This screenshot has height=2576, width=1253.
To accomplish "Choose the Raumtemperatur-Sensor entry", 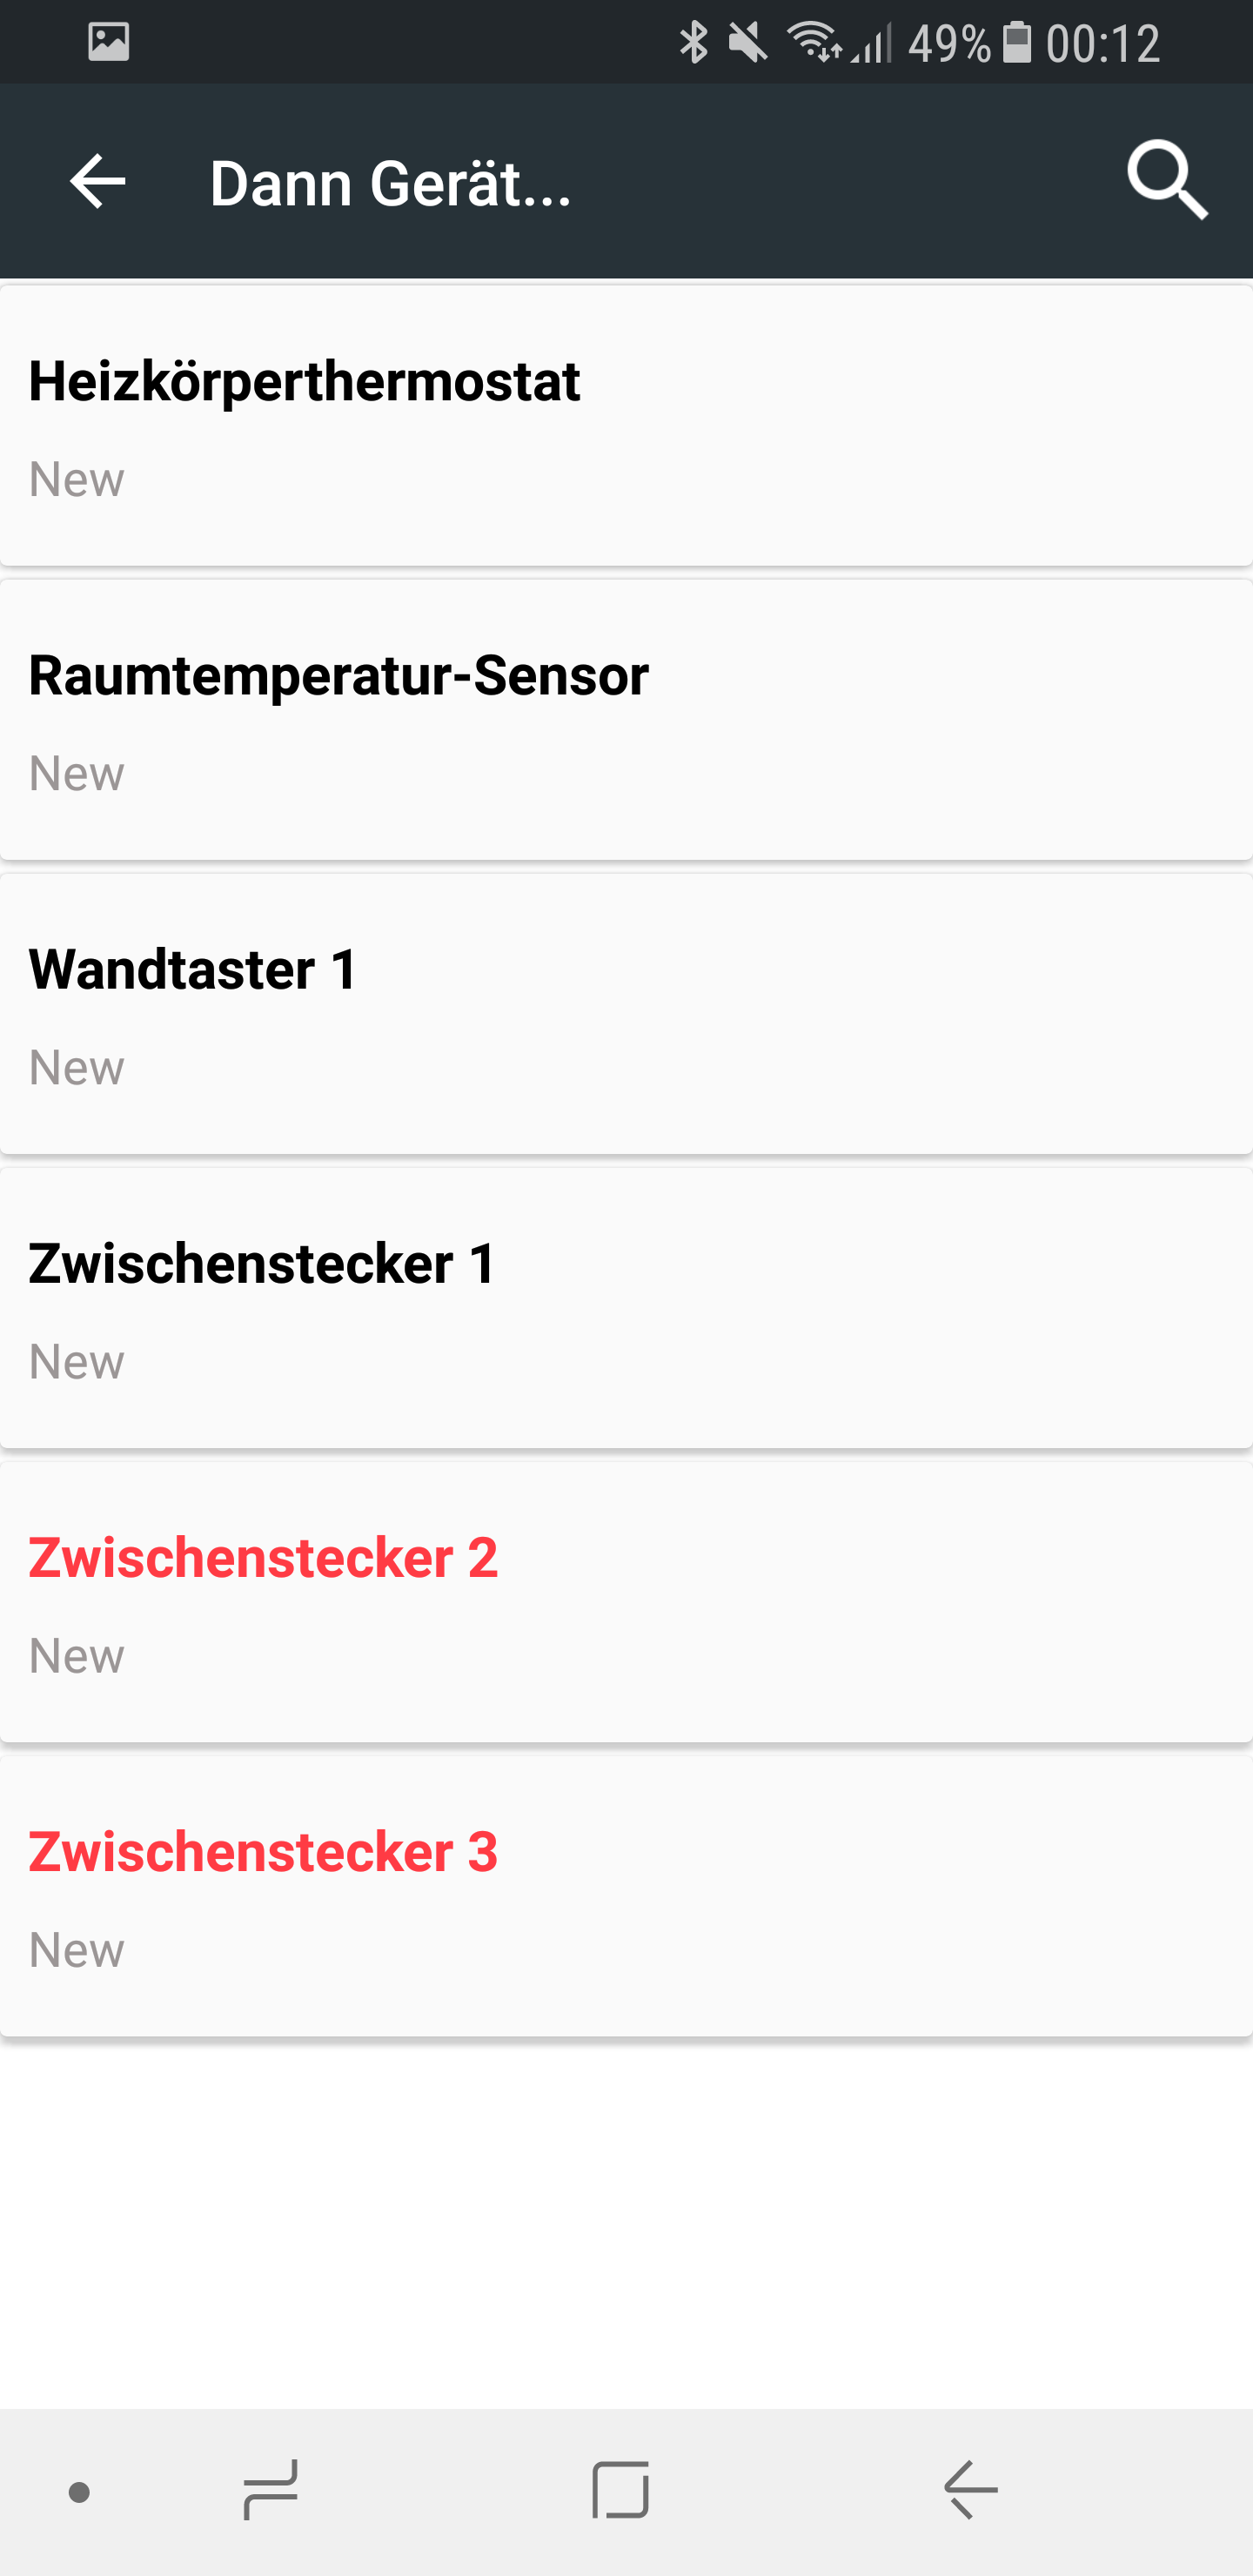I will coord(626,720).
